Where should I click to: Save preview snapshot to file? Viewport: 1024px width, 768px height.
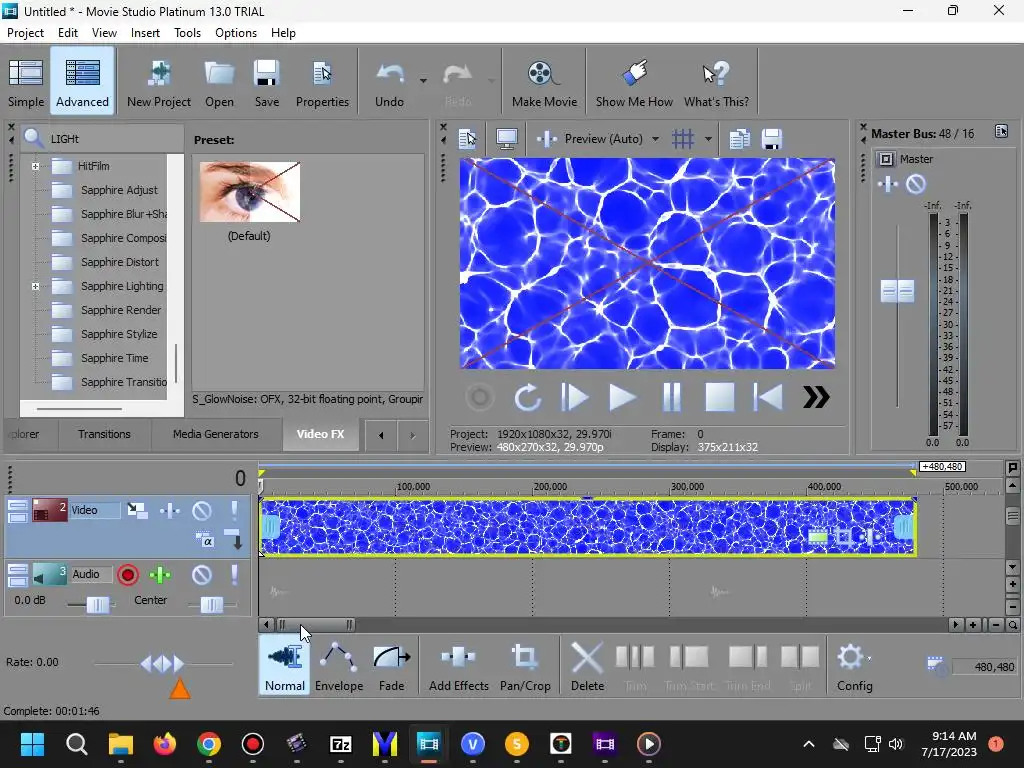[x=772, y=138]
